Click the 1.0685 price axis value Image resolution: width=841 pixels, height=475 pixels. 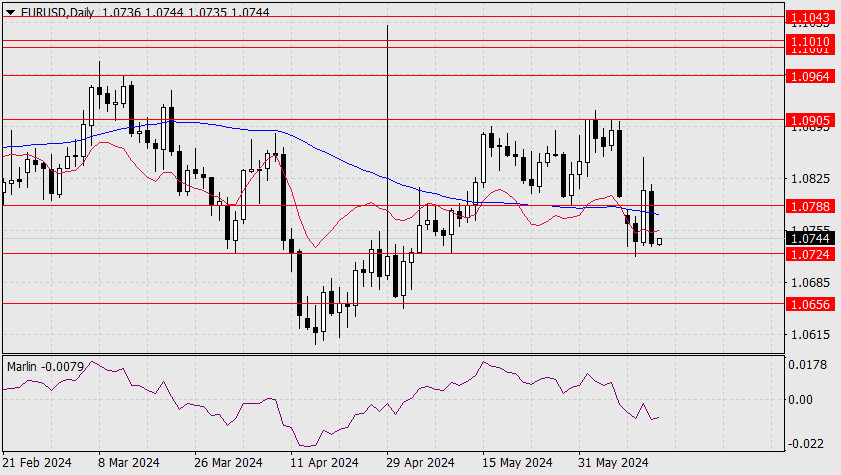tap(810, 282)
